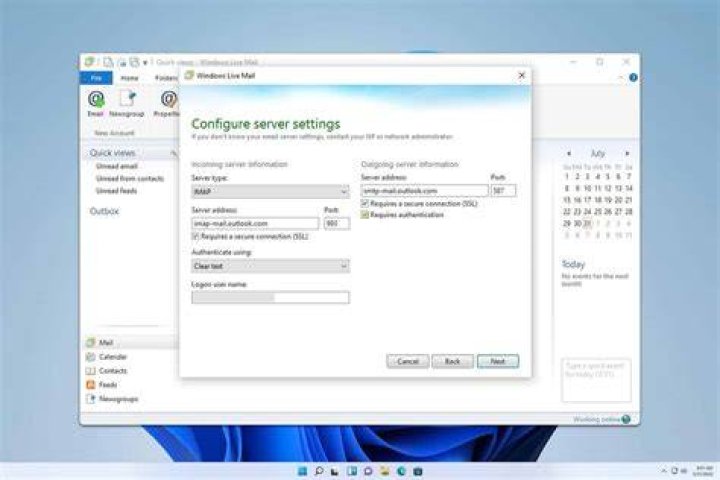This screenshot has height=480, width=720.
Task: Open the Windows Start menu
Action: tap(303, 471)
